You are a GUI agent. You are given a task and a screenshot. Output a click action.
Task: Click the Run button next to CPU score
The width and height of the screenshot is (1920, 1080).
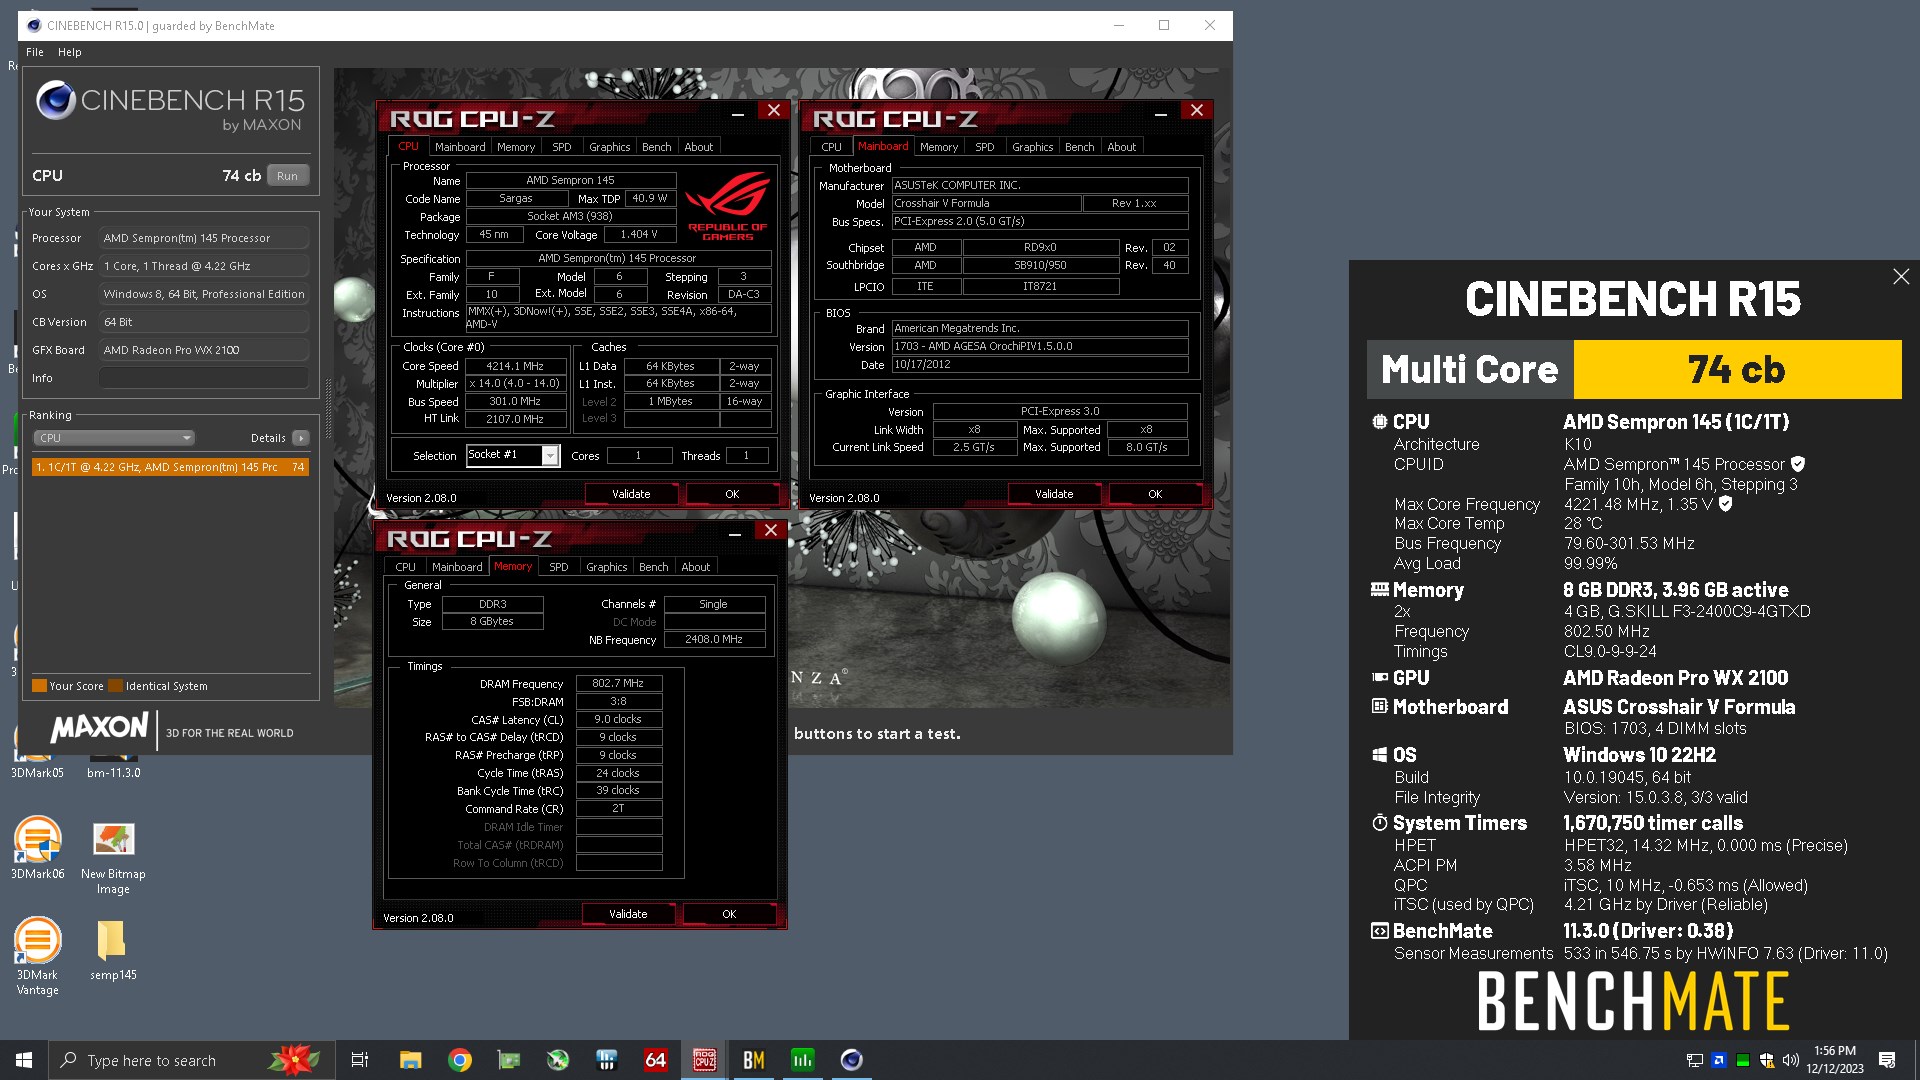pos(287,176)
